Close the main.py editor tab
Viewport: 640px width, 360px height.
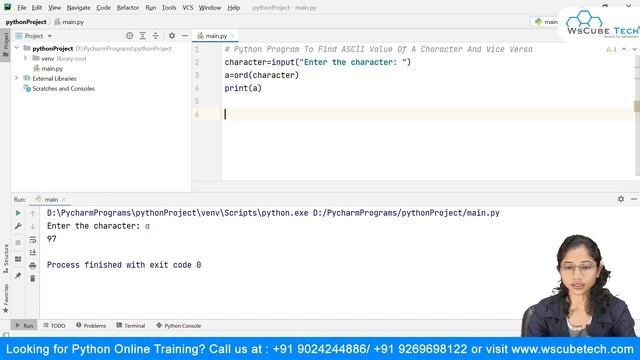(233, 36)
